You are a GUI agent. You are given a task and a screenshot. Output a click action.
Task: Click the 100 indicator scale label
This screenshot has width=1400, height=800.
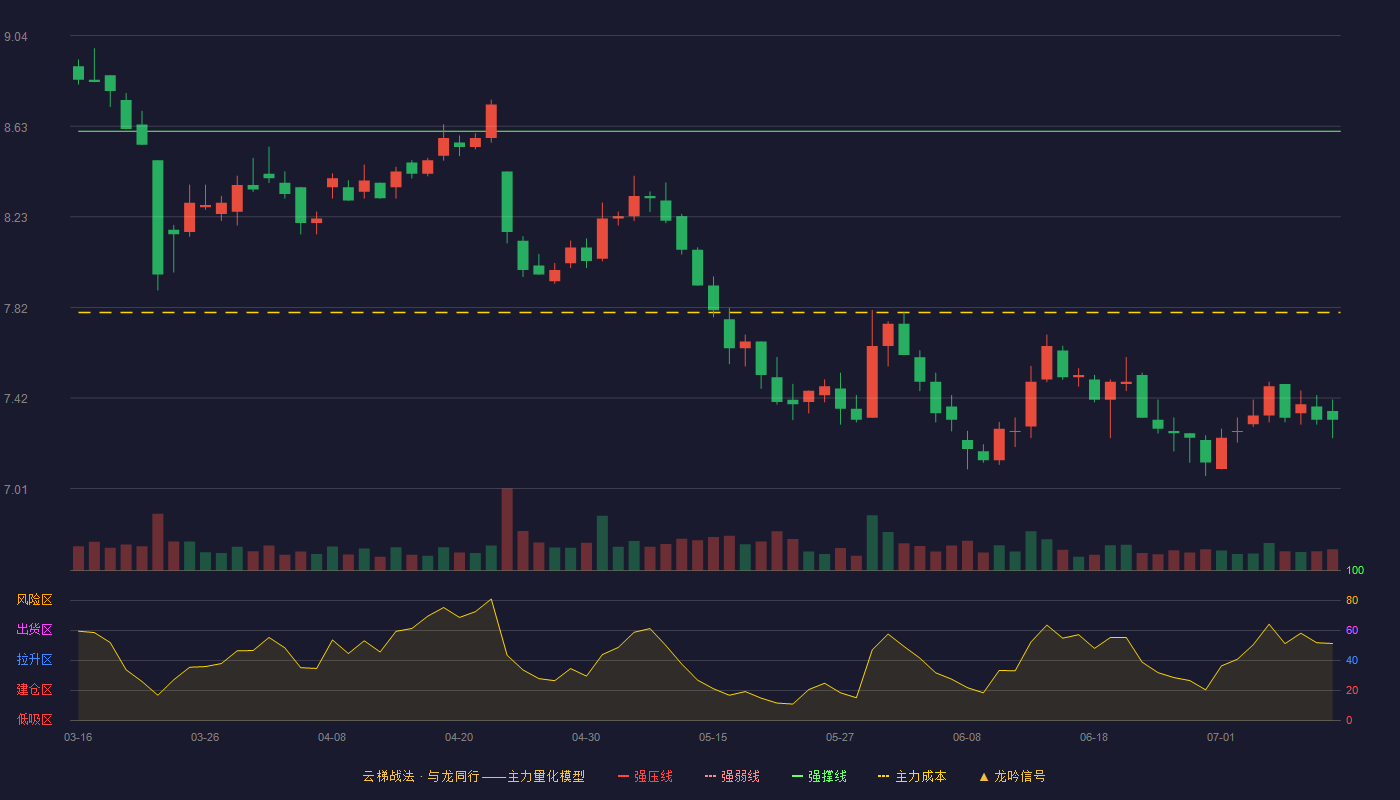(1355, 570)
